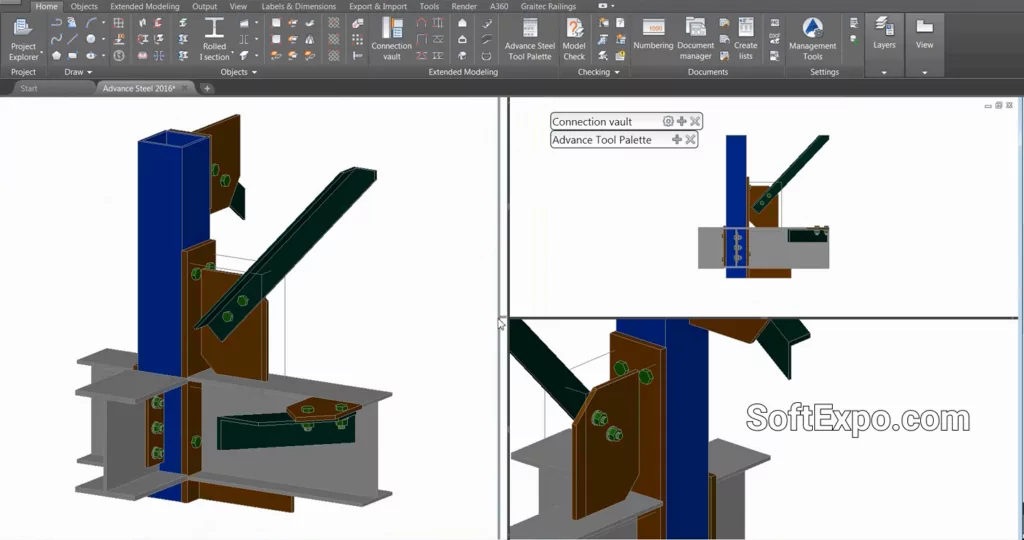Open the circle tool dropdown arrow
Viewport: 1024px width, 540px height.
point(103,39)
